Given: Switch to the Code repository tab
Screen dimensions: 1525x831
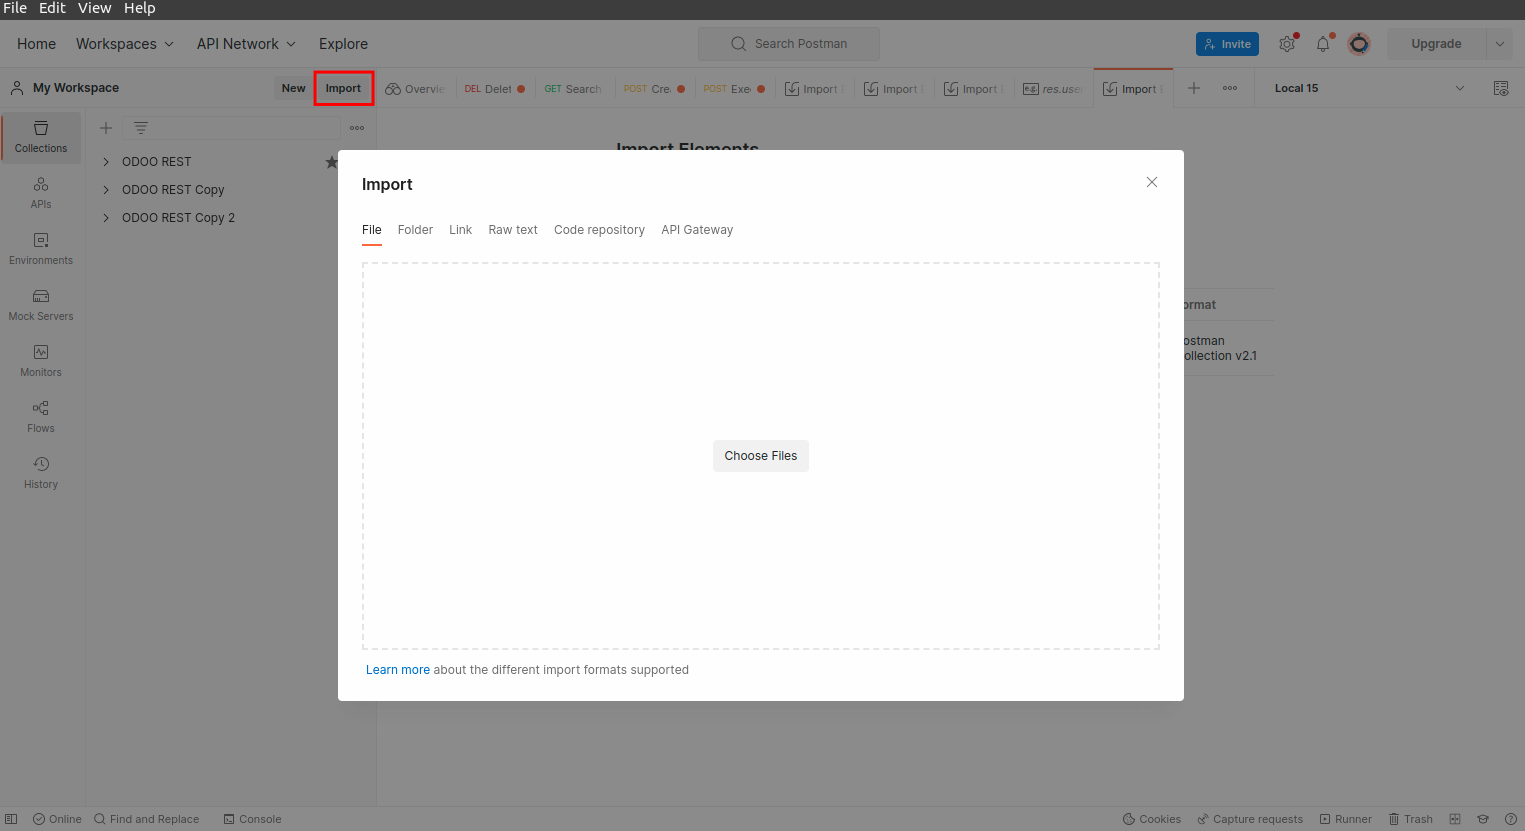Looking at the screenshot, I should [x=599, y=230].
